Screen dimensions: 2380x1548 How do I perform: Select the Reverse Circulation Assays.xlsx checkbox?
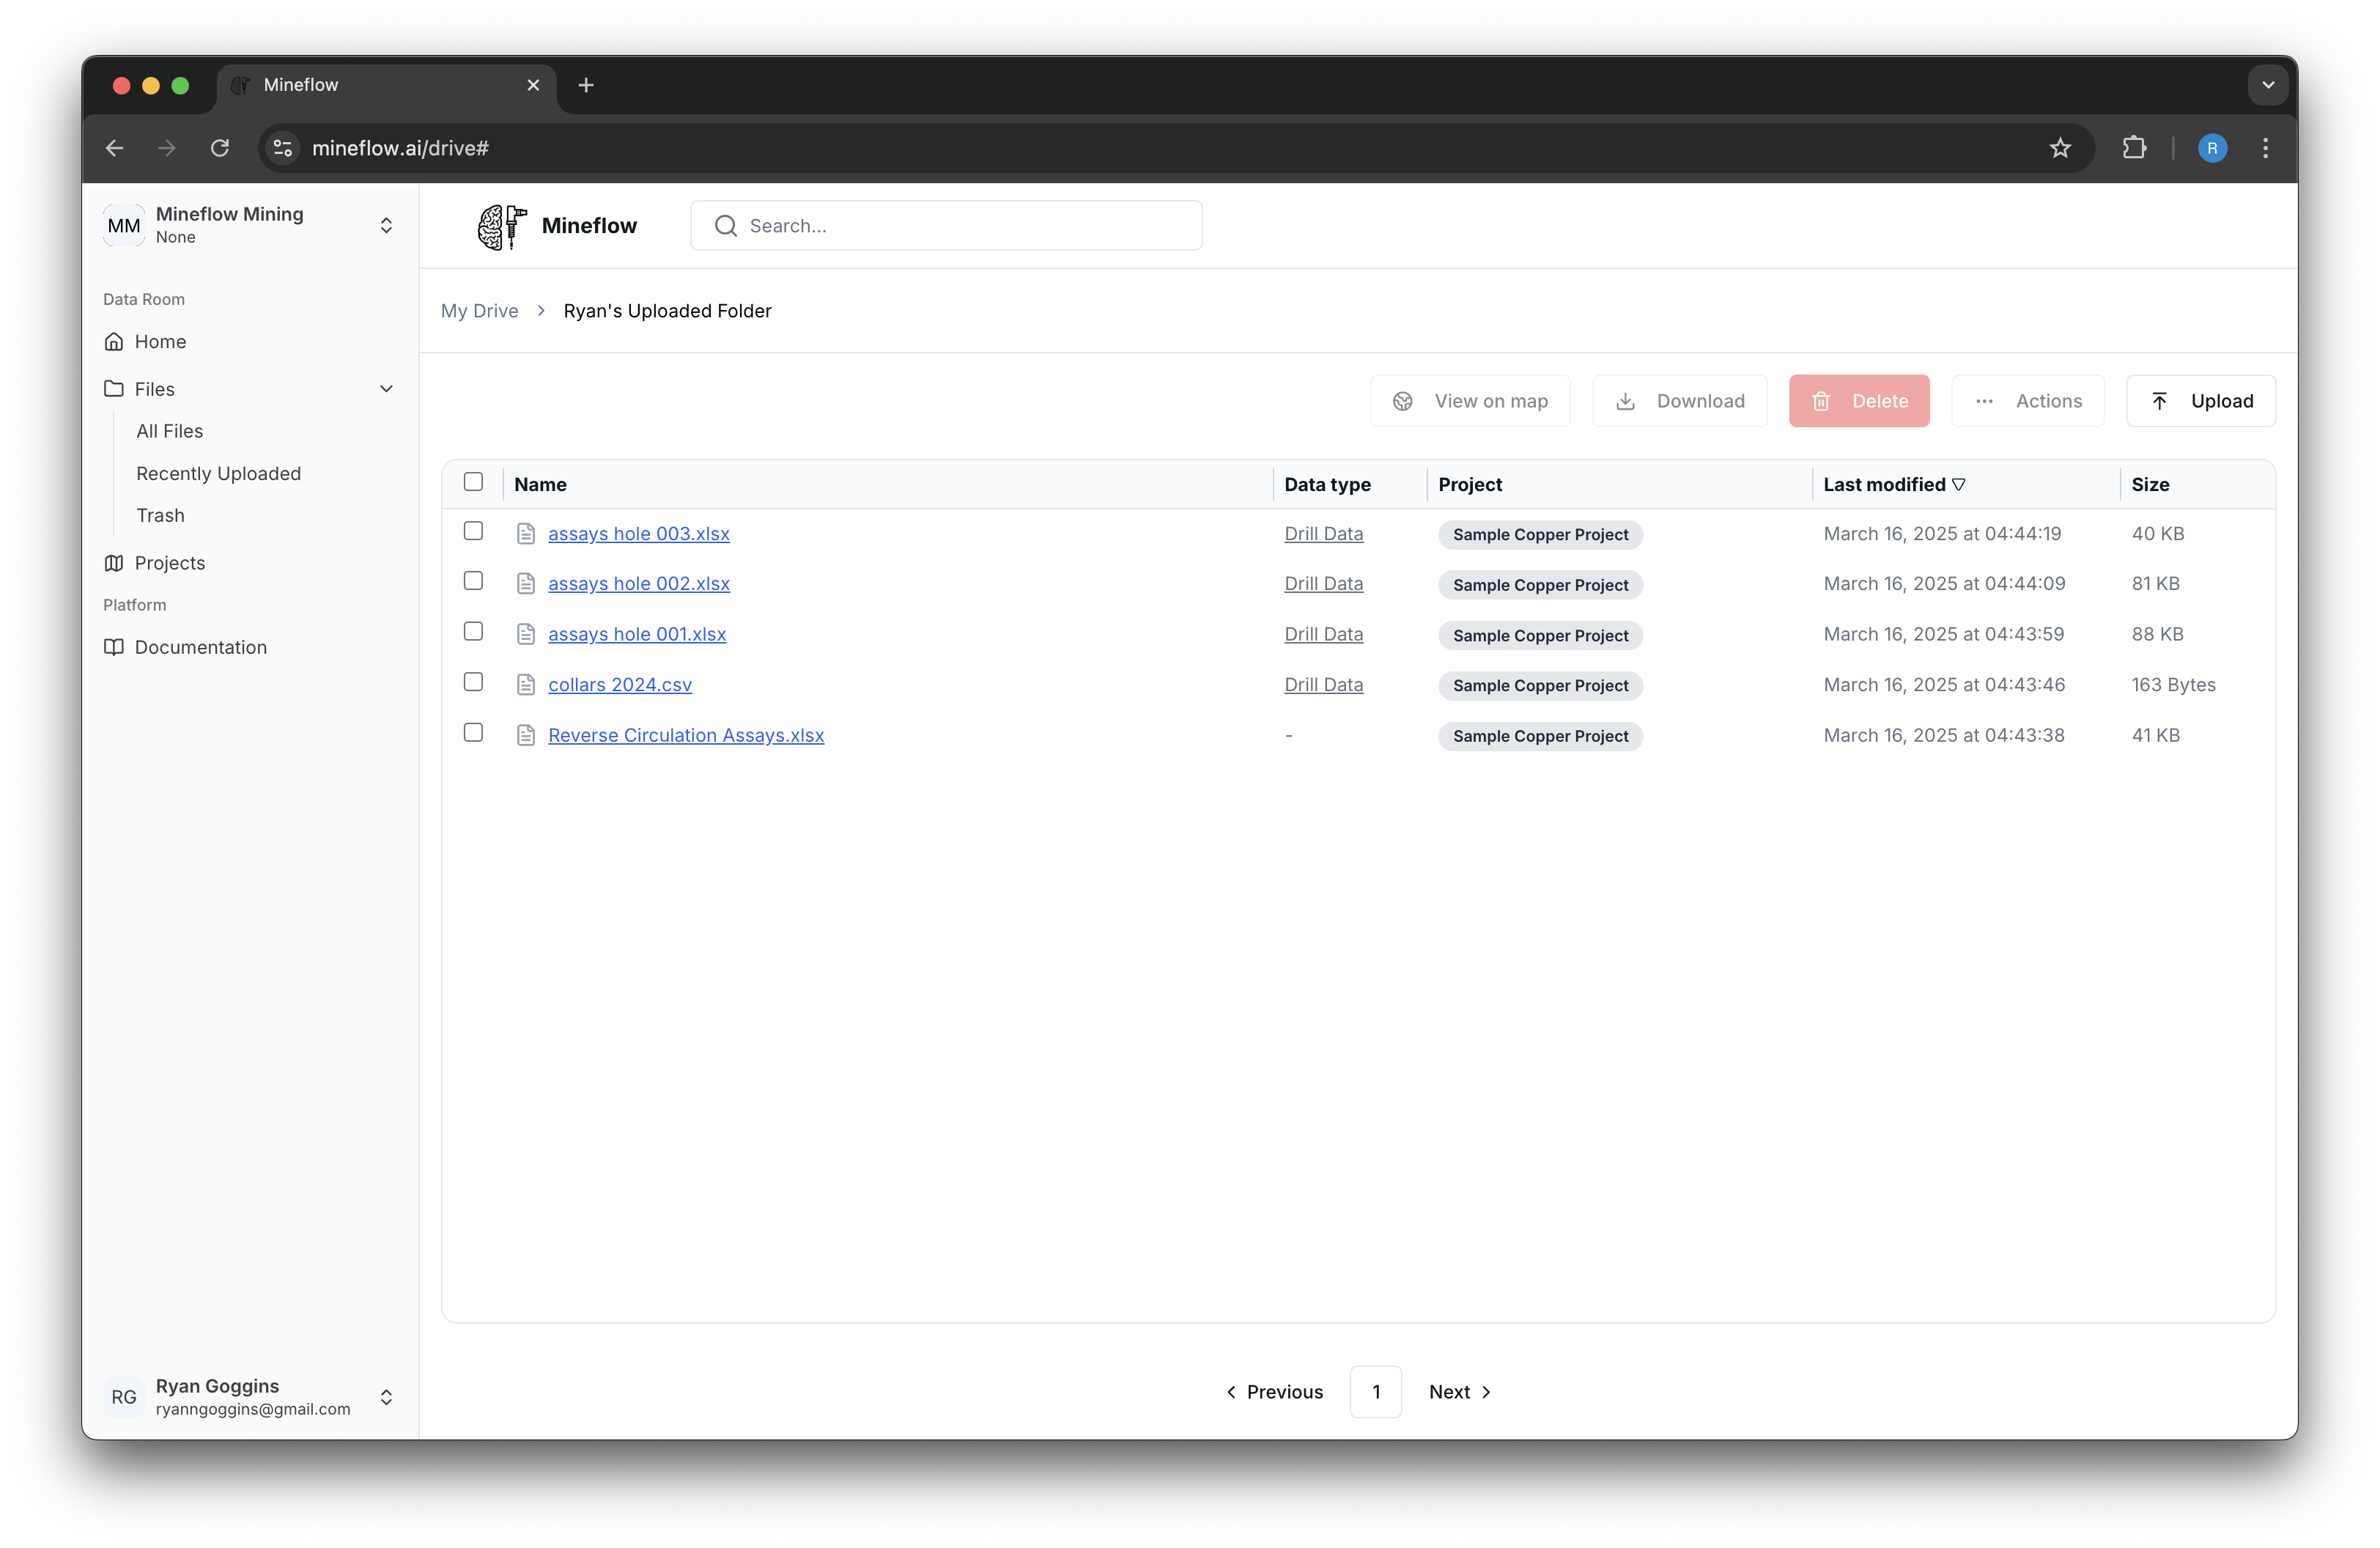[474, 733]
